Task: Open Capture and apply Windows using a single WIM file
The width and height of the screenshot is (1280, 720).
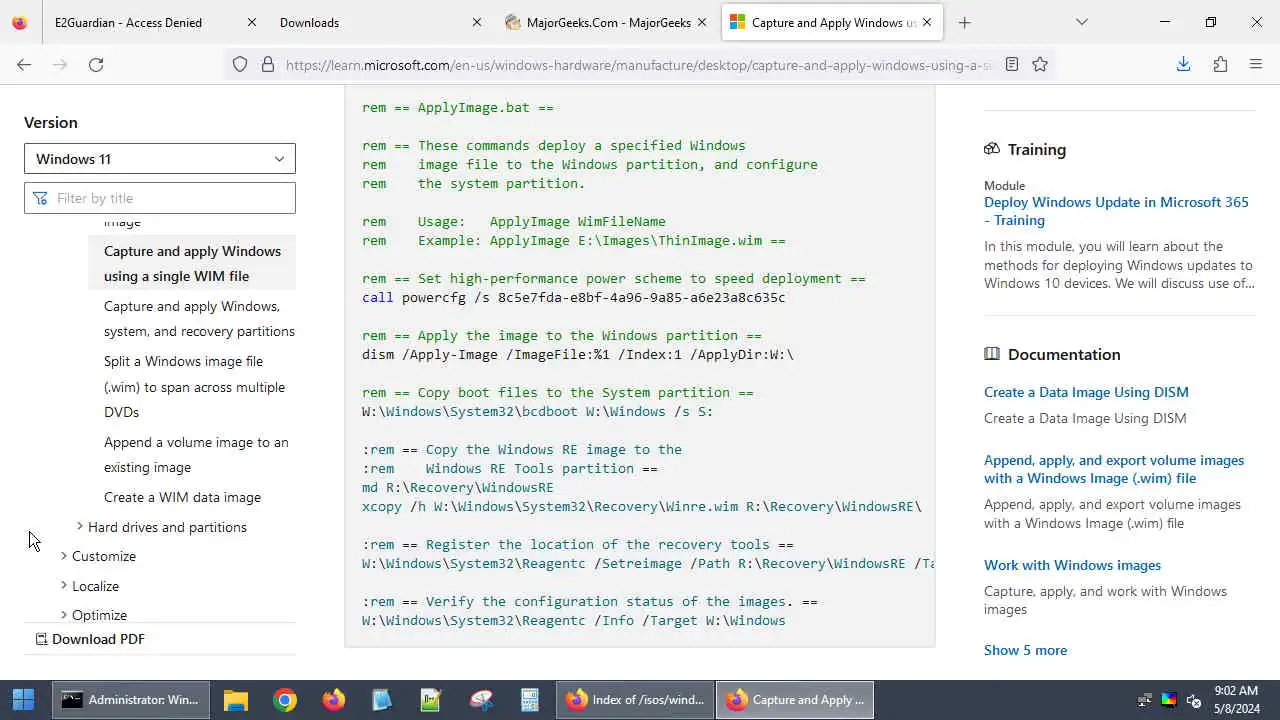Action: [192, 264]
